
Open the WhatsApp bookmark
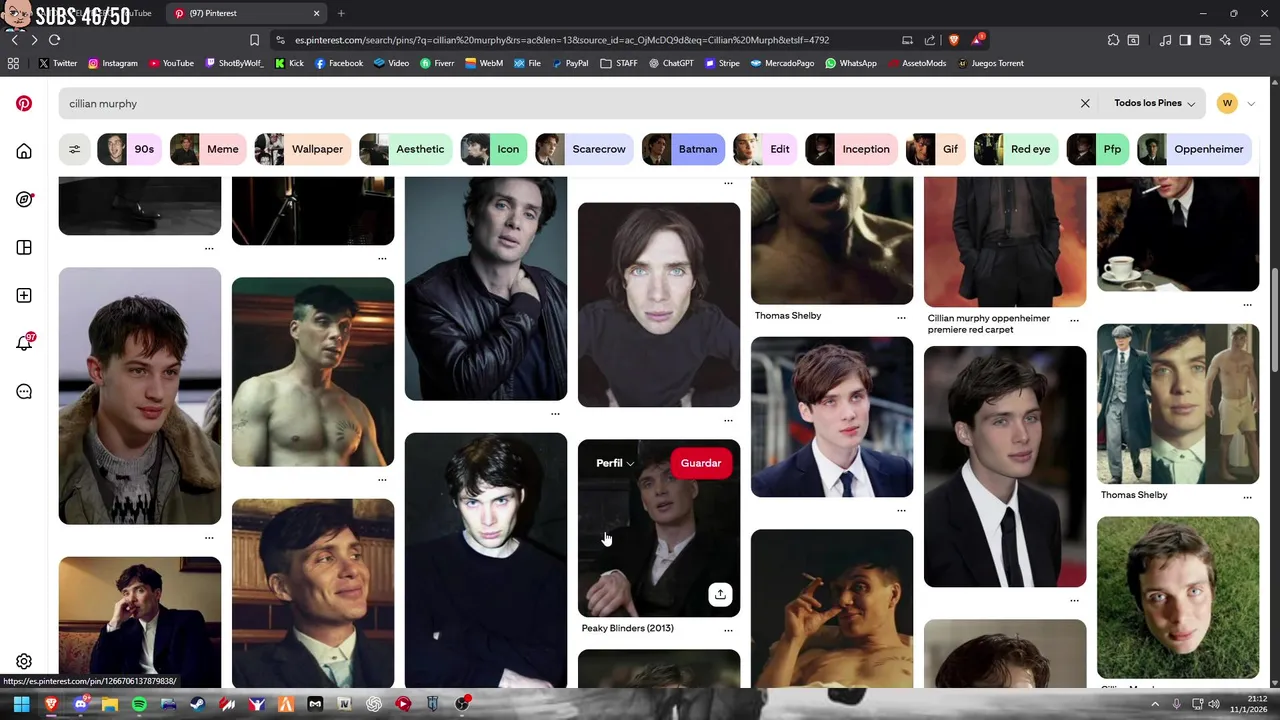tap(851, 63)
